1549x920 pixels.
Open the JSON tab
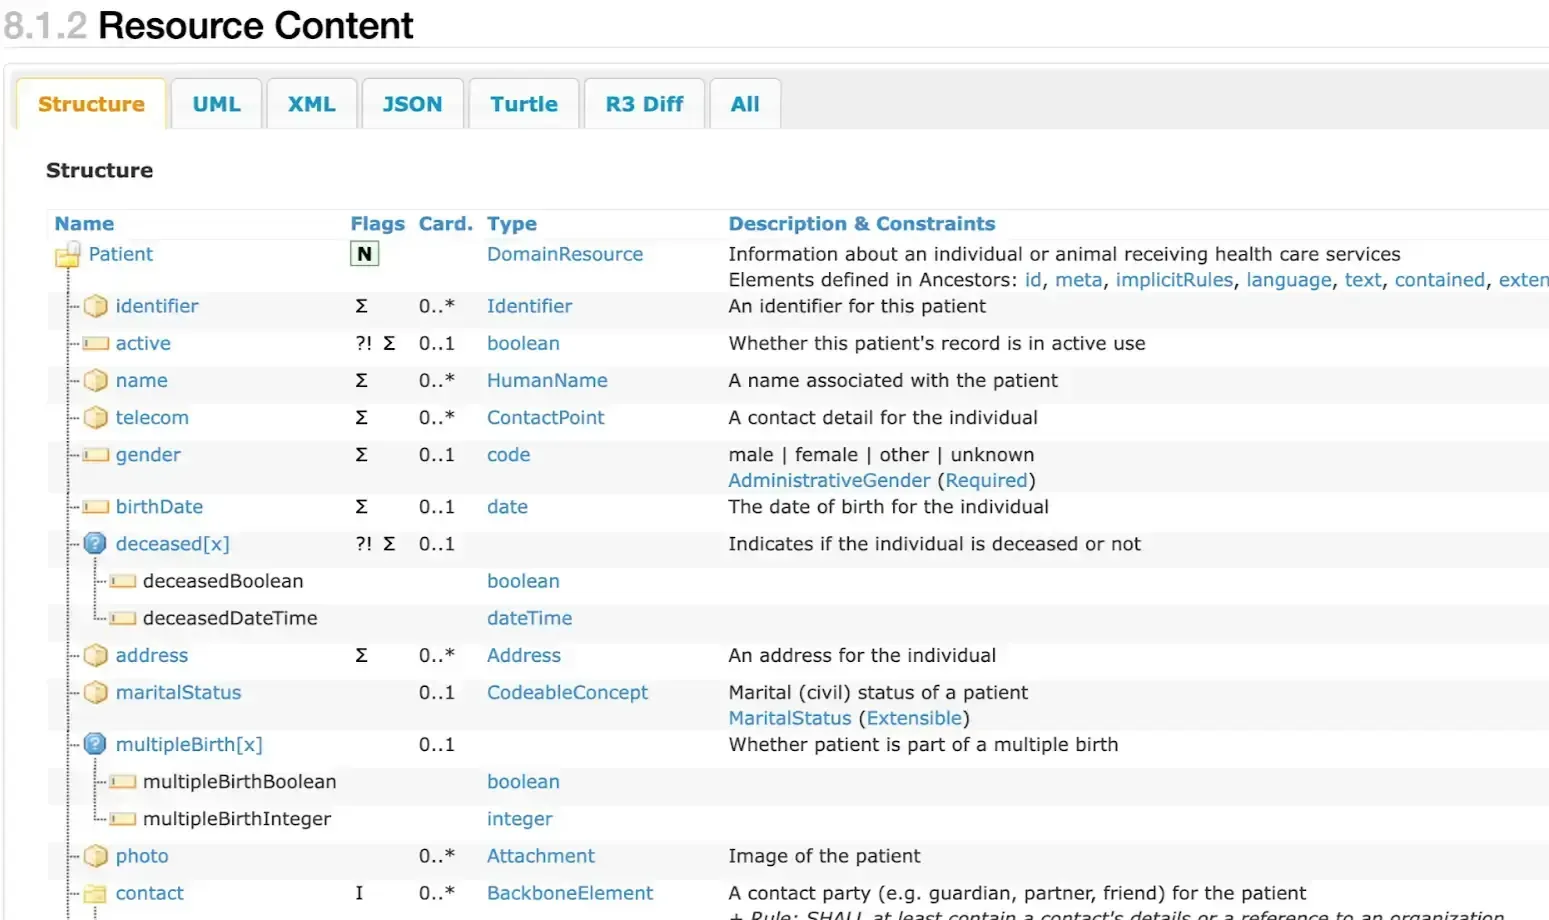click(412, 103)
